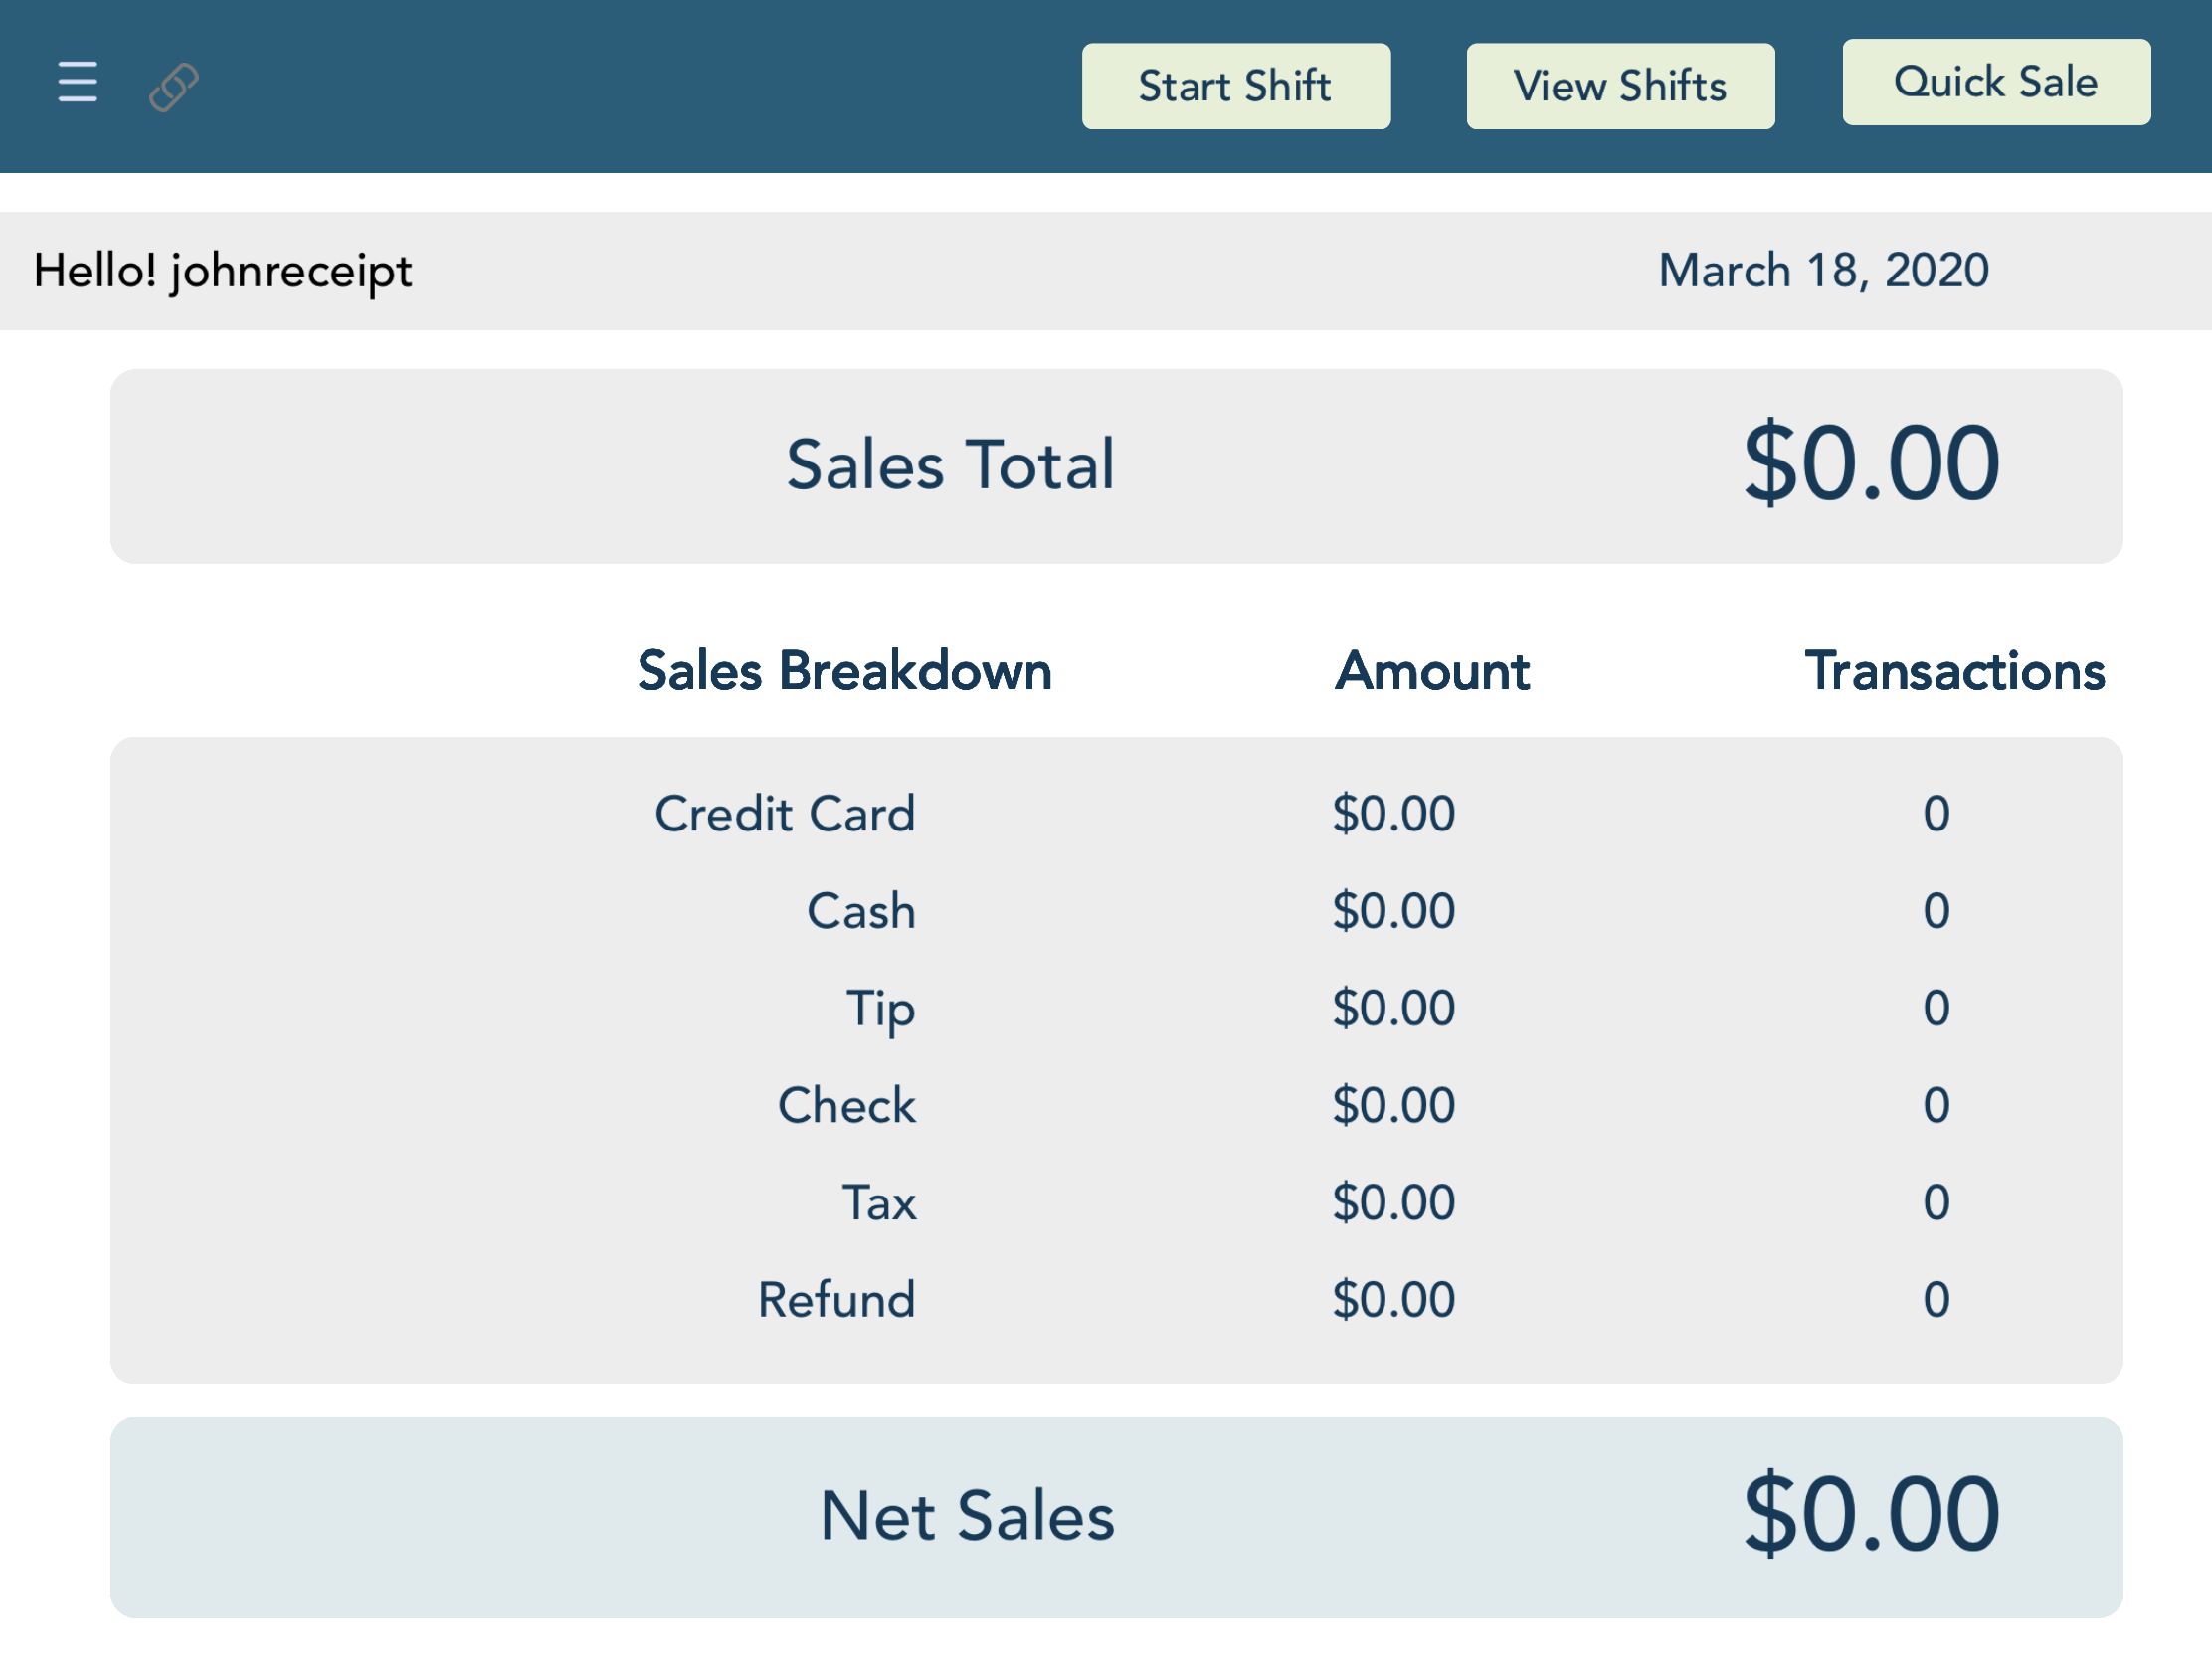Click the chain link icon
The image size is (2212, 1659).
click(174, 87)
